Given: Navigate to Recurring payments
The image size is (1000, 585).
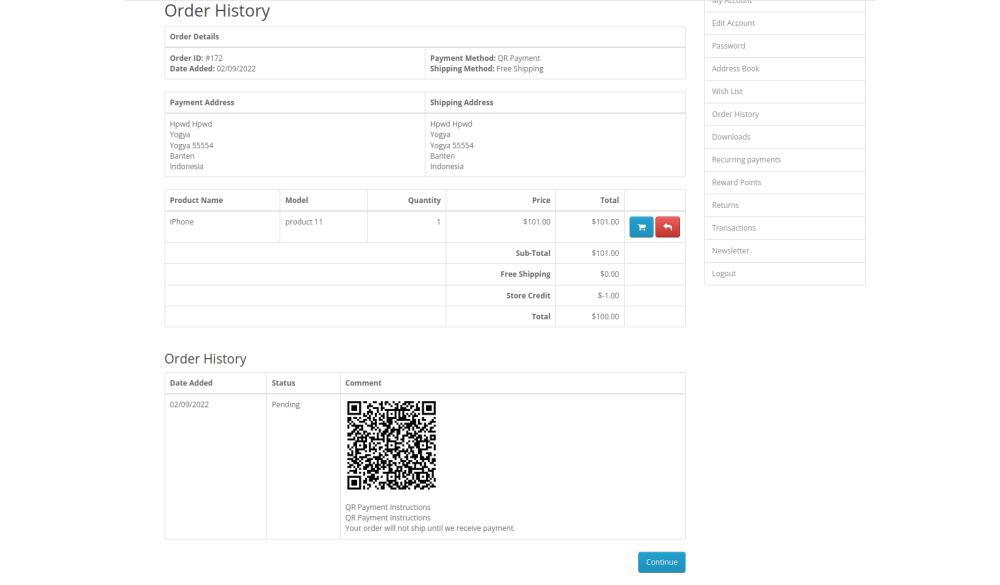Looking at the screenshot, I should click(x=746, y=160).
